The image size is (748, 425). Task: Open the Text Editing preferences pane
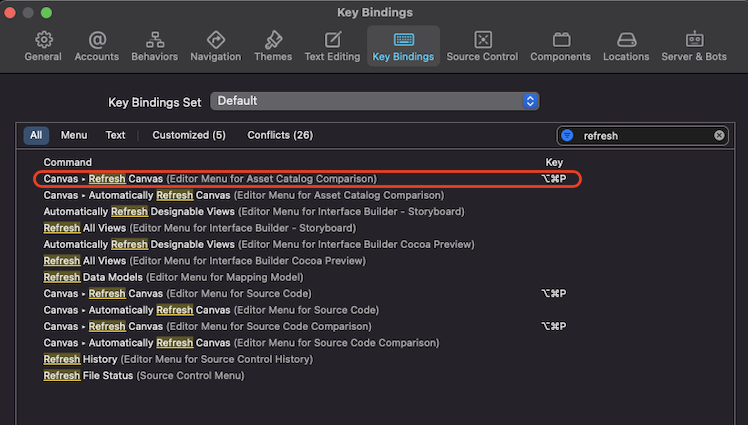click(x=332, y=46)
